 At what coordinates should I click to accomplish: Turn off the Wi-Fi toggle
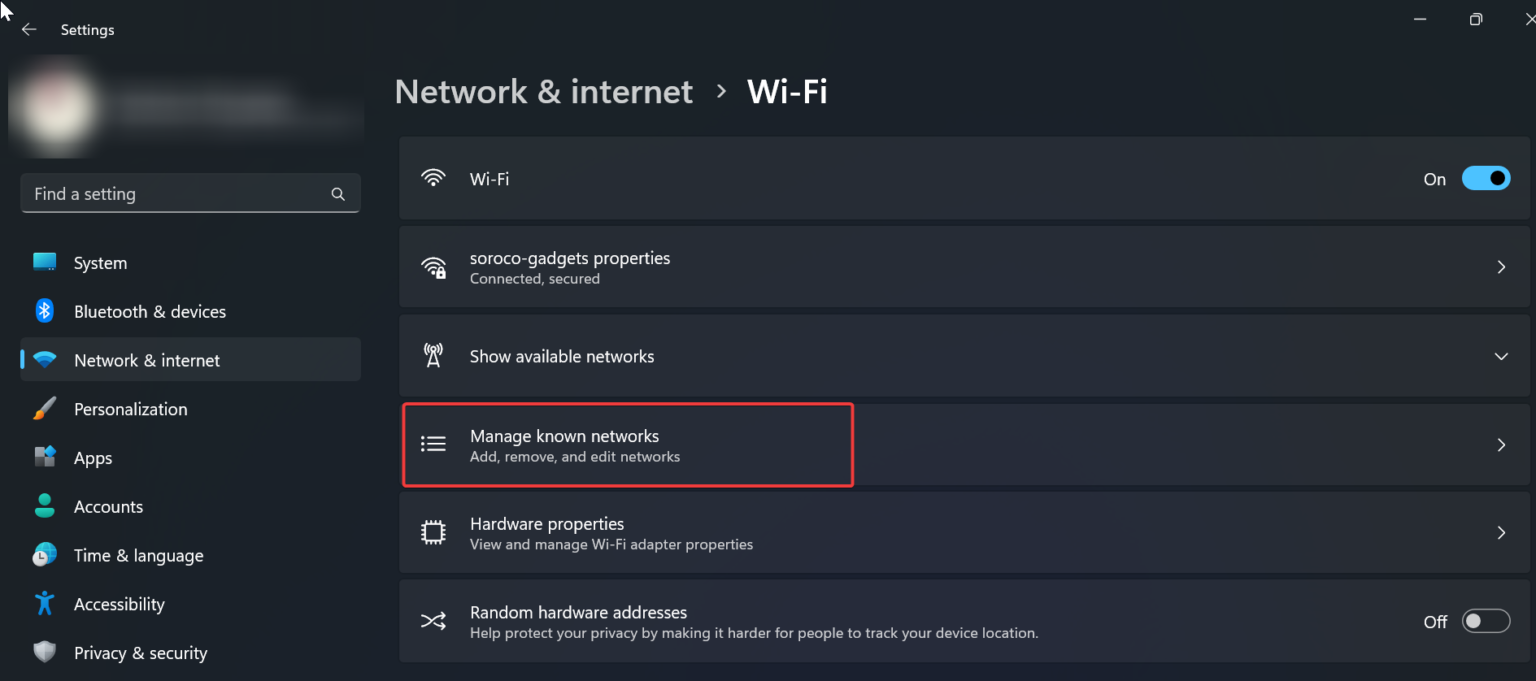[1485, 179]
